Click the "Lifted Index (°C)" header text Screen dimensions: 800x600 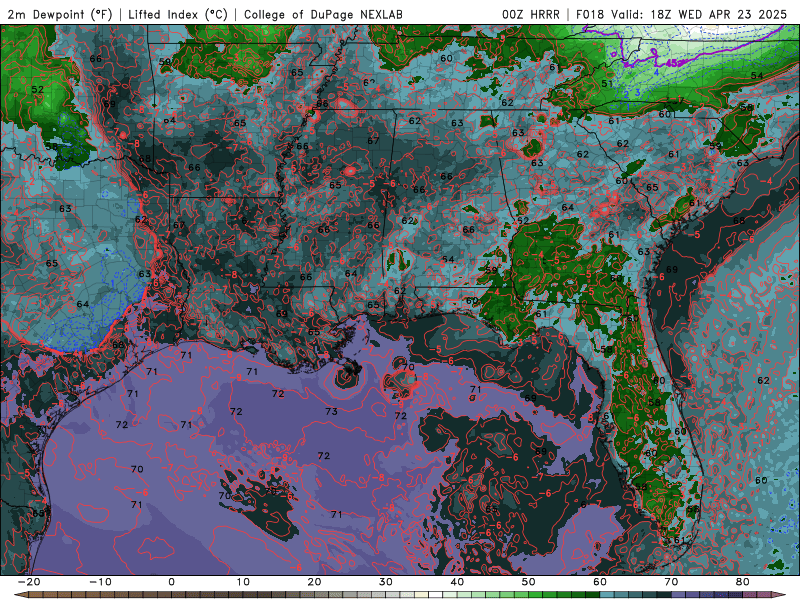point(178,14)
